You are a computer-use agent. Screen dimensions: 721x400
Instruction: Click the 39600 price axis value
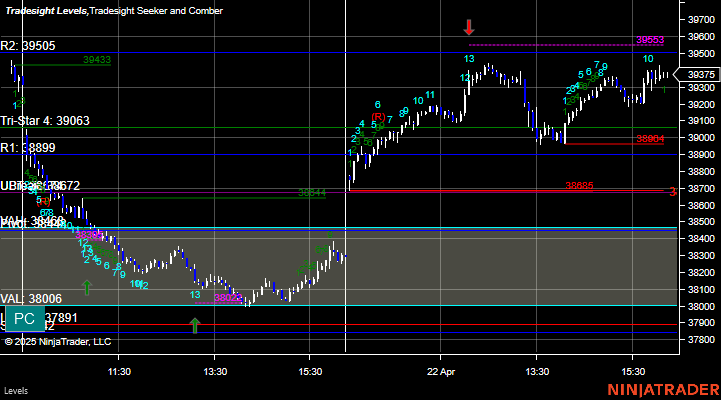point(701,37)
